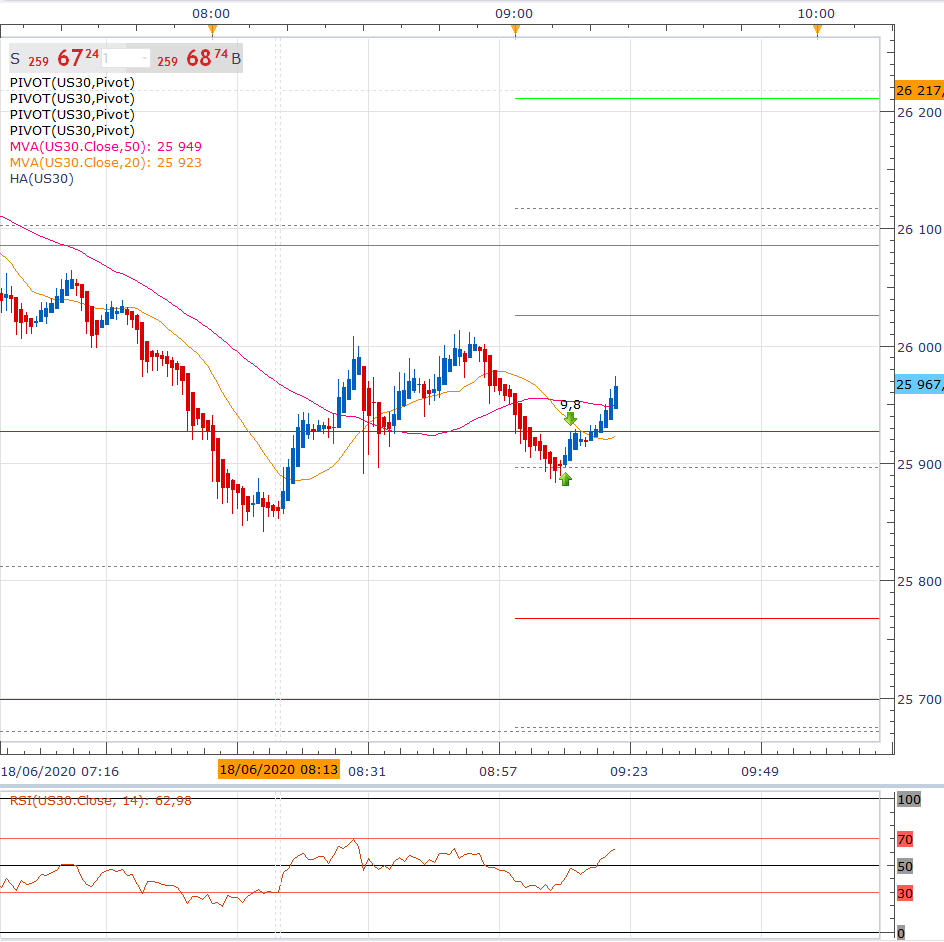The height and width of the screenshot is (942, 944).
Task: Click the RSI 70 overbought level label
Action: 905,839
